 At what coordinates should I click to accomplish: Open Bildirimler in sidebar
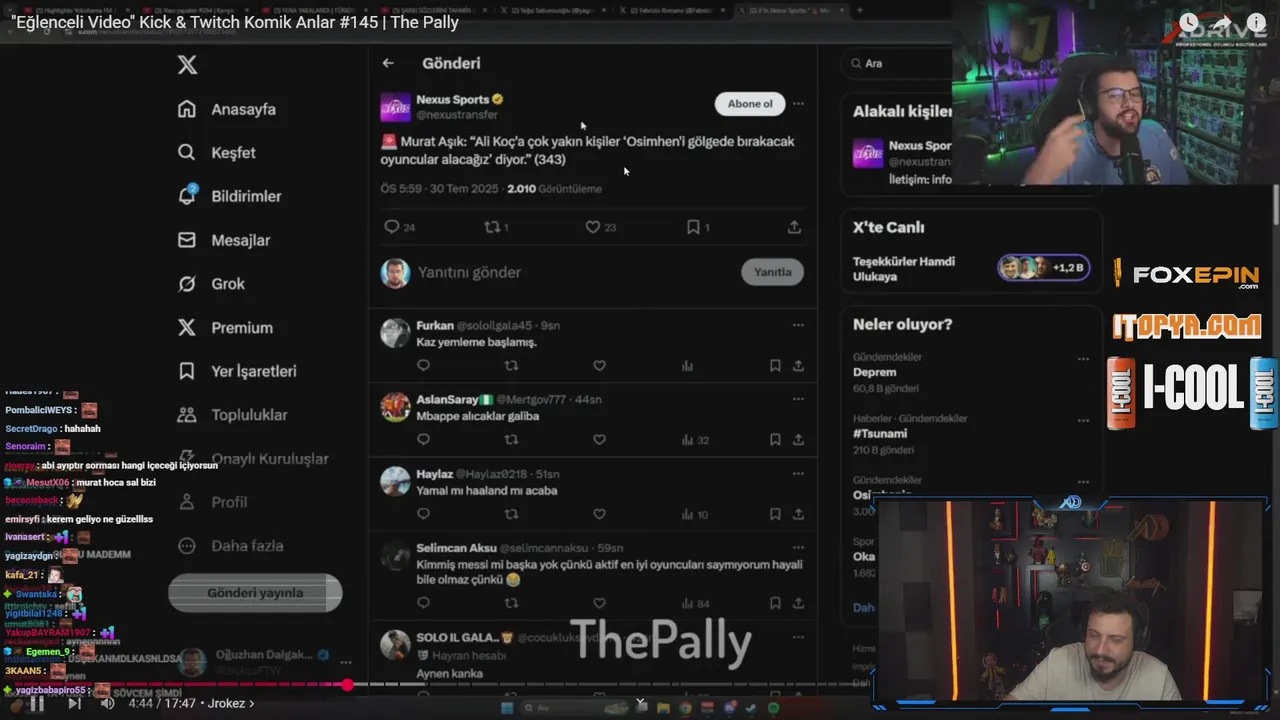(x=229, y=196)
